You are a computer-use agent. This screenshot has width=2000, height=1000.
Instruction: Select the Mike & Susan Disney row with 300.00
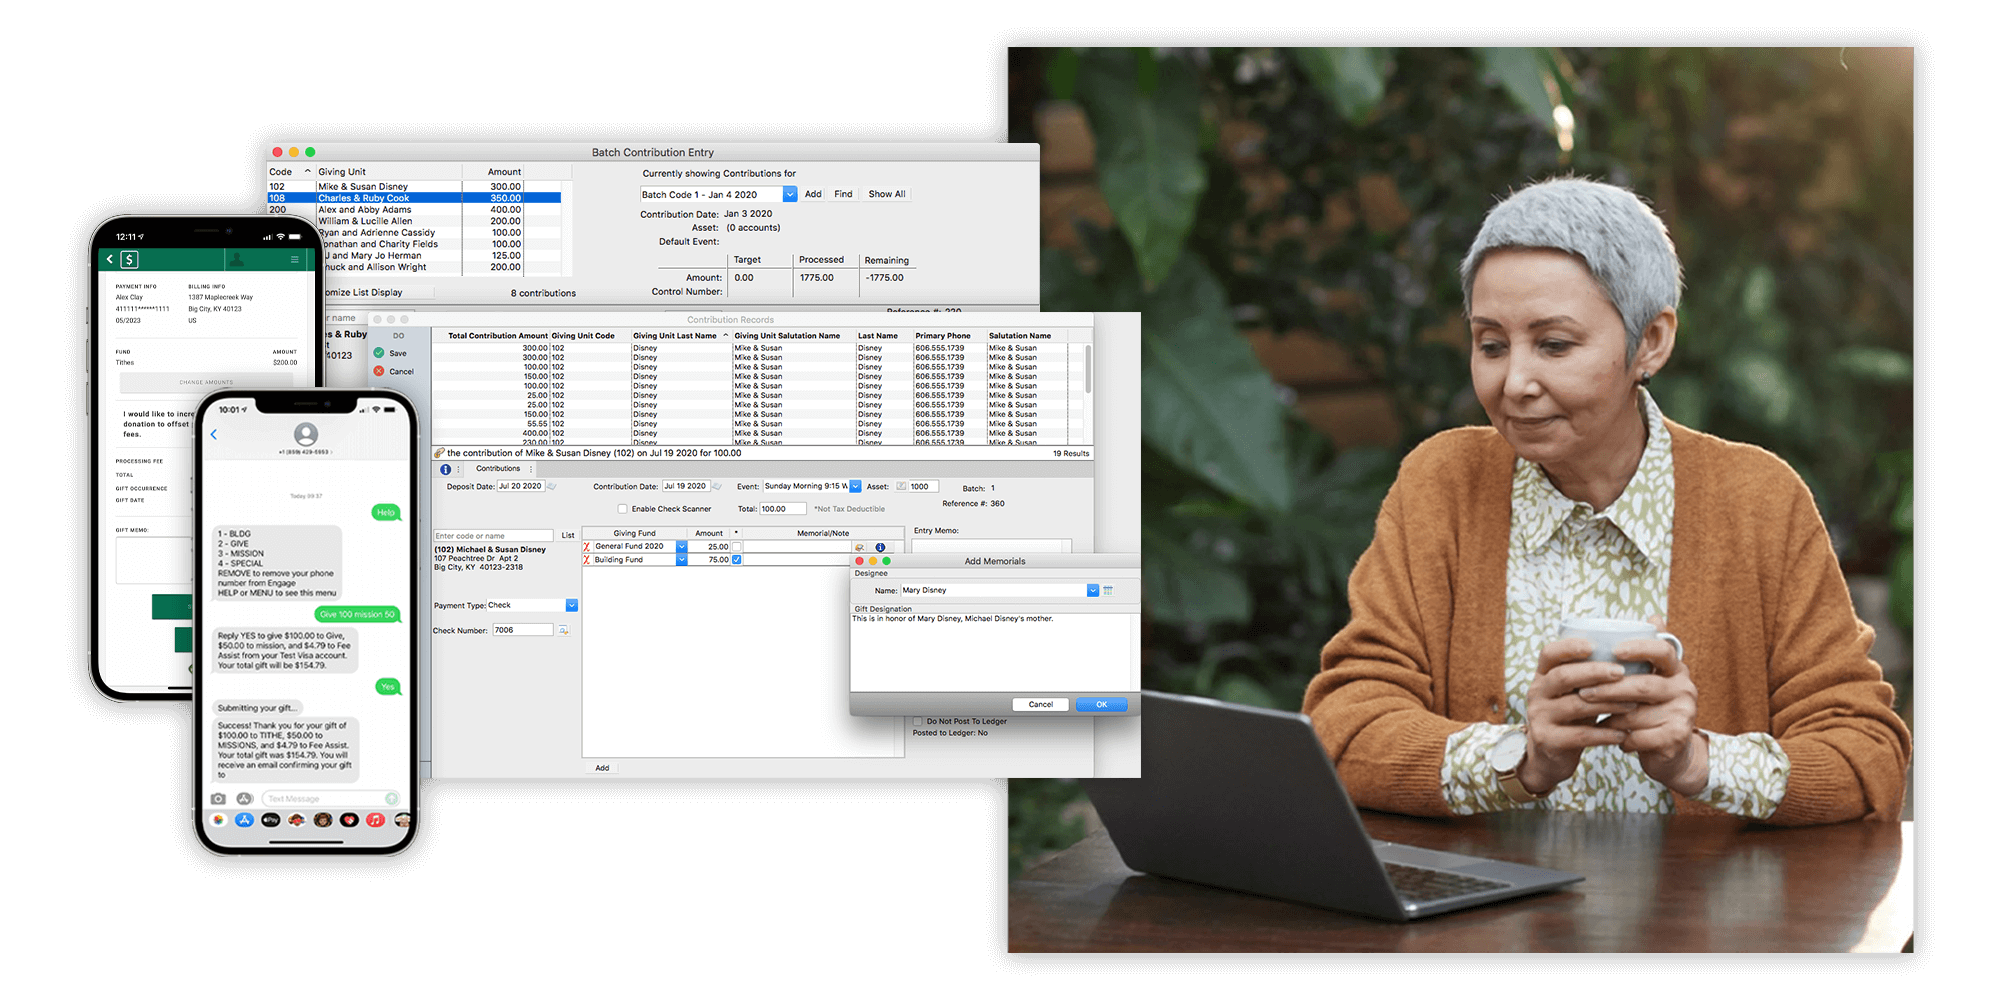click(x=414, y=187)
